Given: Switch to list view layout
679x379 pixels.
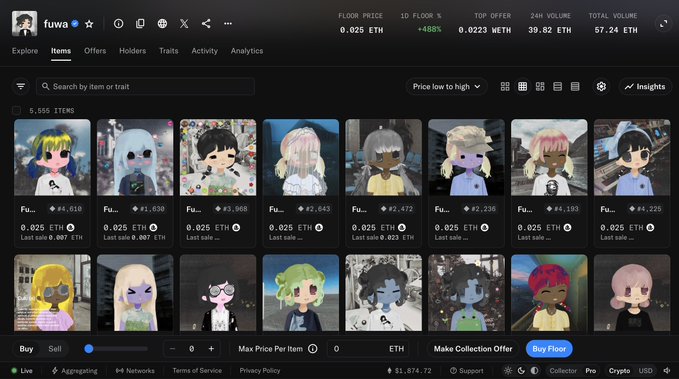Looking at the screenshot, I should [x=557, y=87].
